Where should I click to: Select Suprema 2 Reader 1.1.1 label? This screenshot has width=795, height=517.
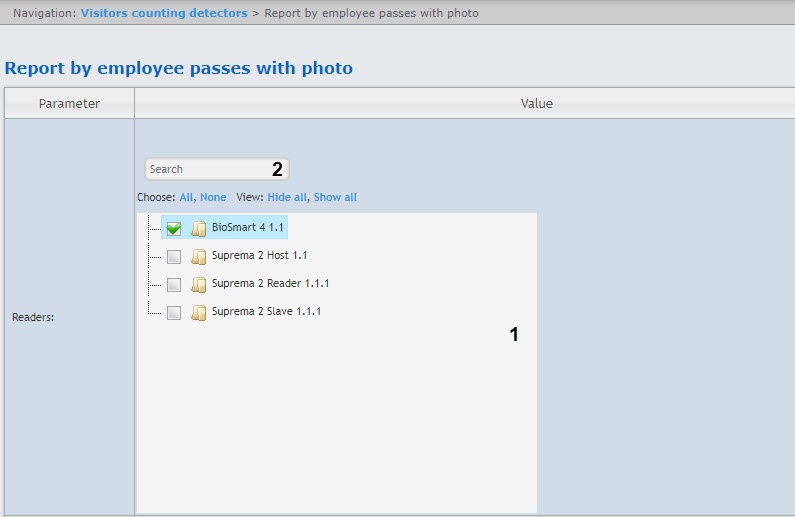point(270,284)
